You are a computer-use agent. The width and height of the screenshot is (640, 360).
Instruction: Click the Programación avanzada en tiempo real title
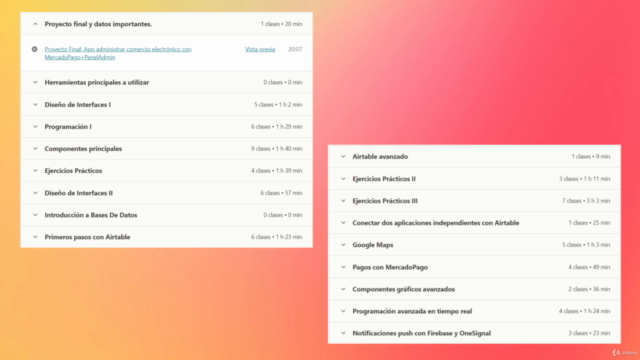pyautogui.click(x=412, y=311)
